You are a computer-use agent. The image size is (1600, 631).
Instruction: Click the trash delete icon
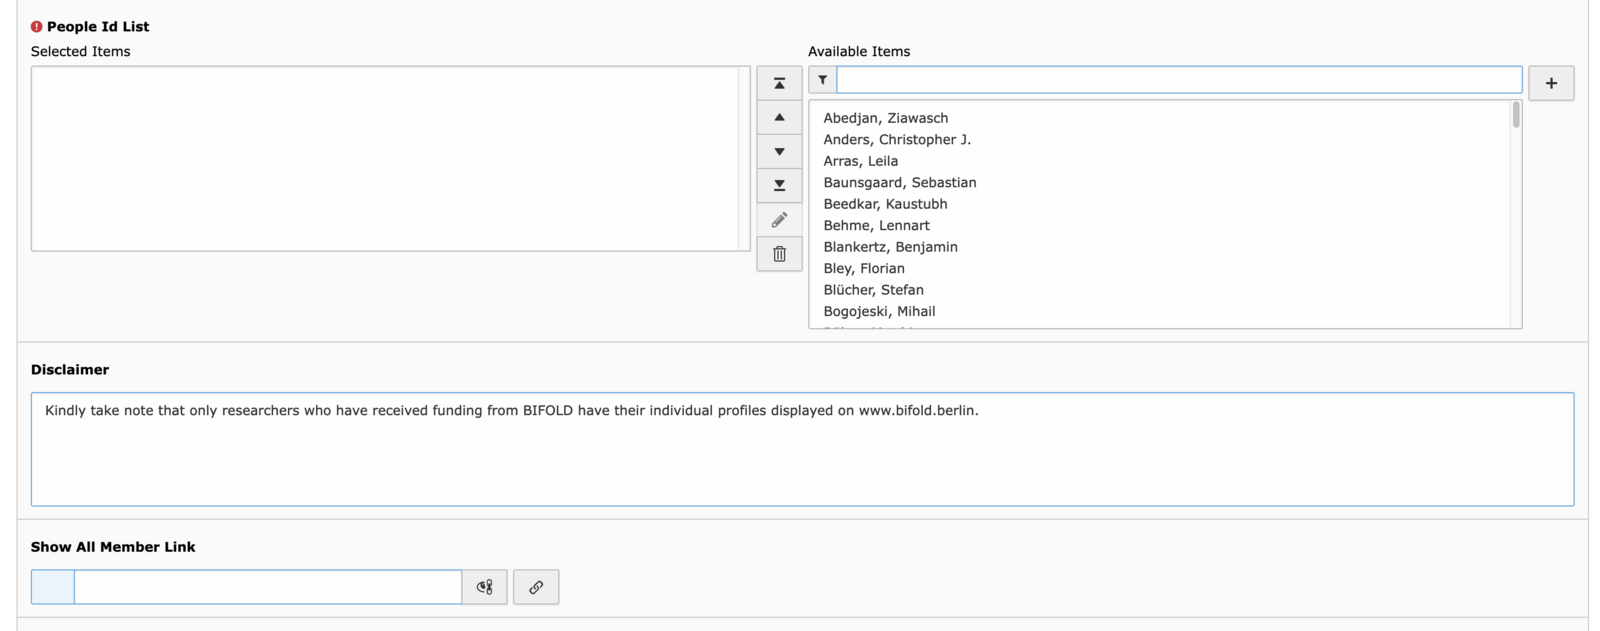[779, 253]
